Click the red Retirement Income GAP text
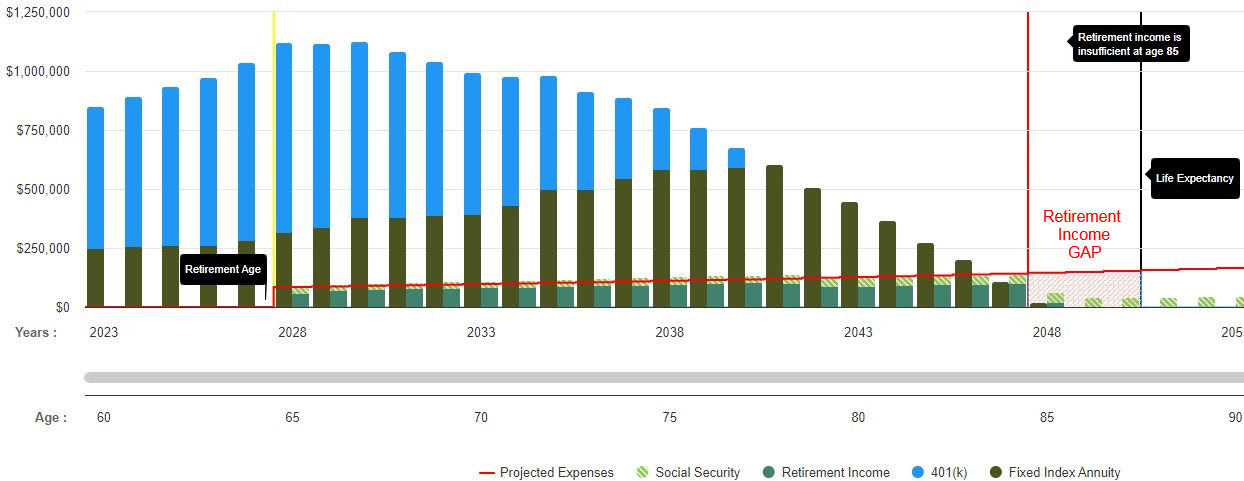Screen dimensions: 1244x481 click(1081, 234)
